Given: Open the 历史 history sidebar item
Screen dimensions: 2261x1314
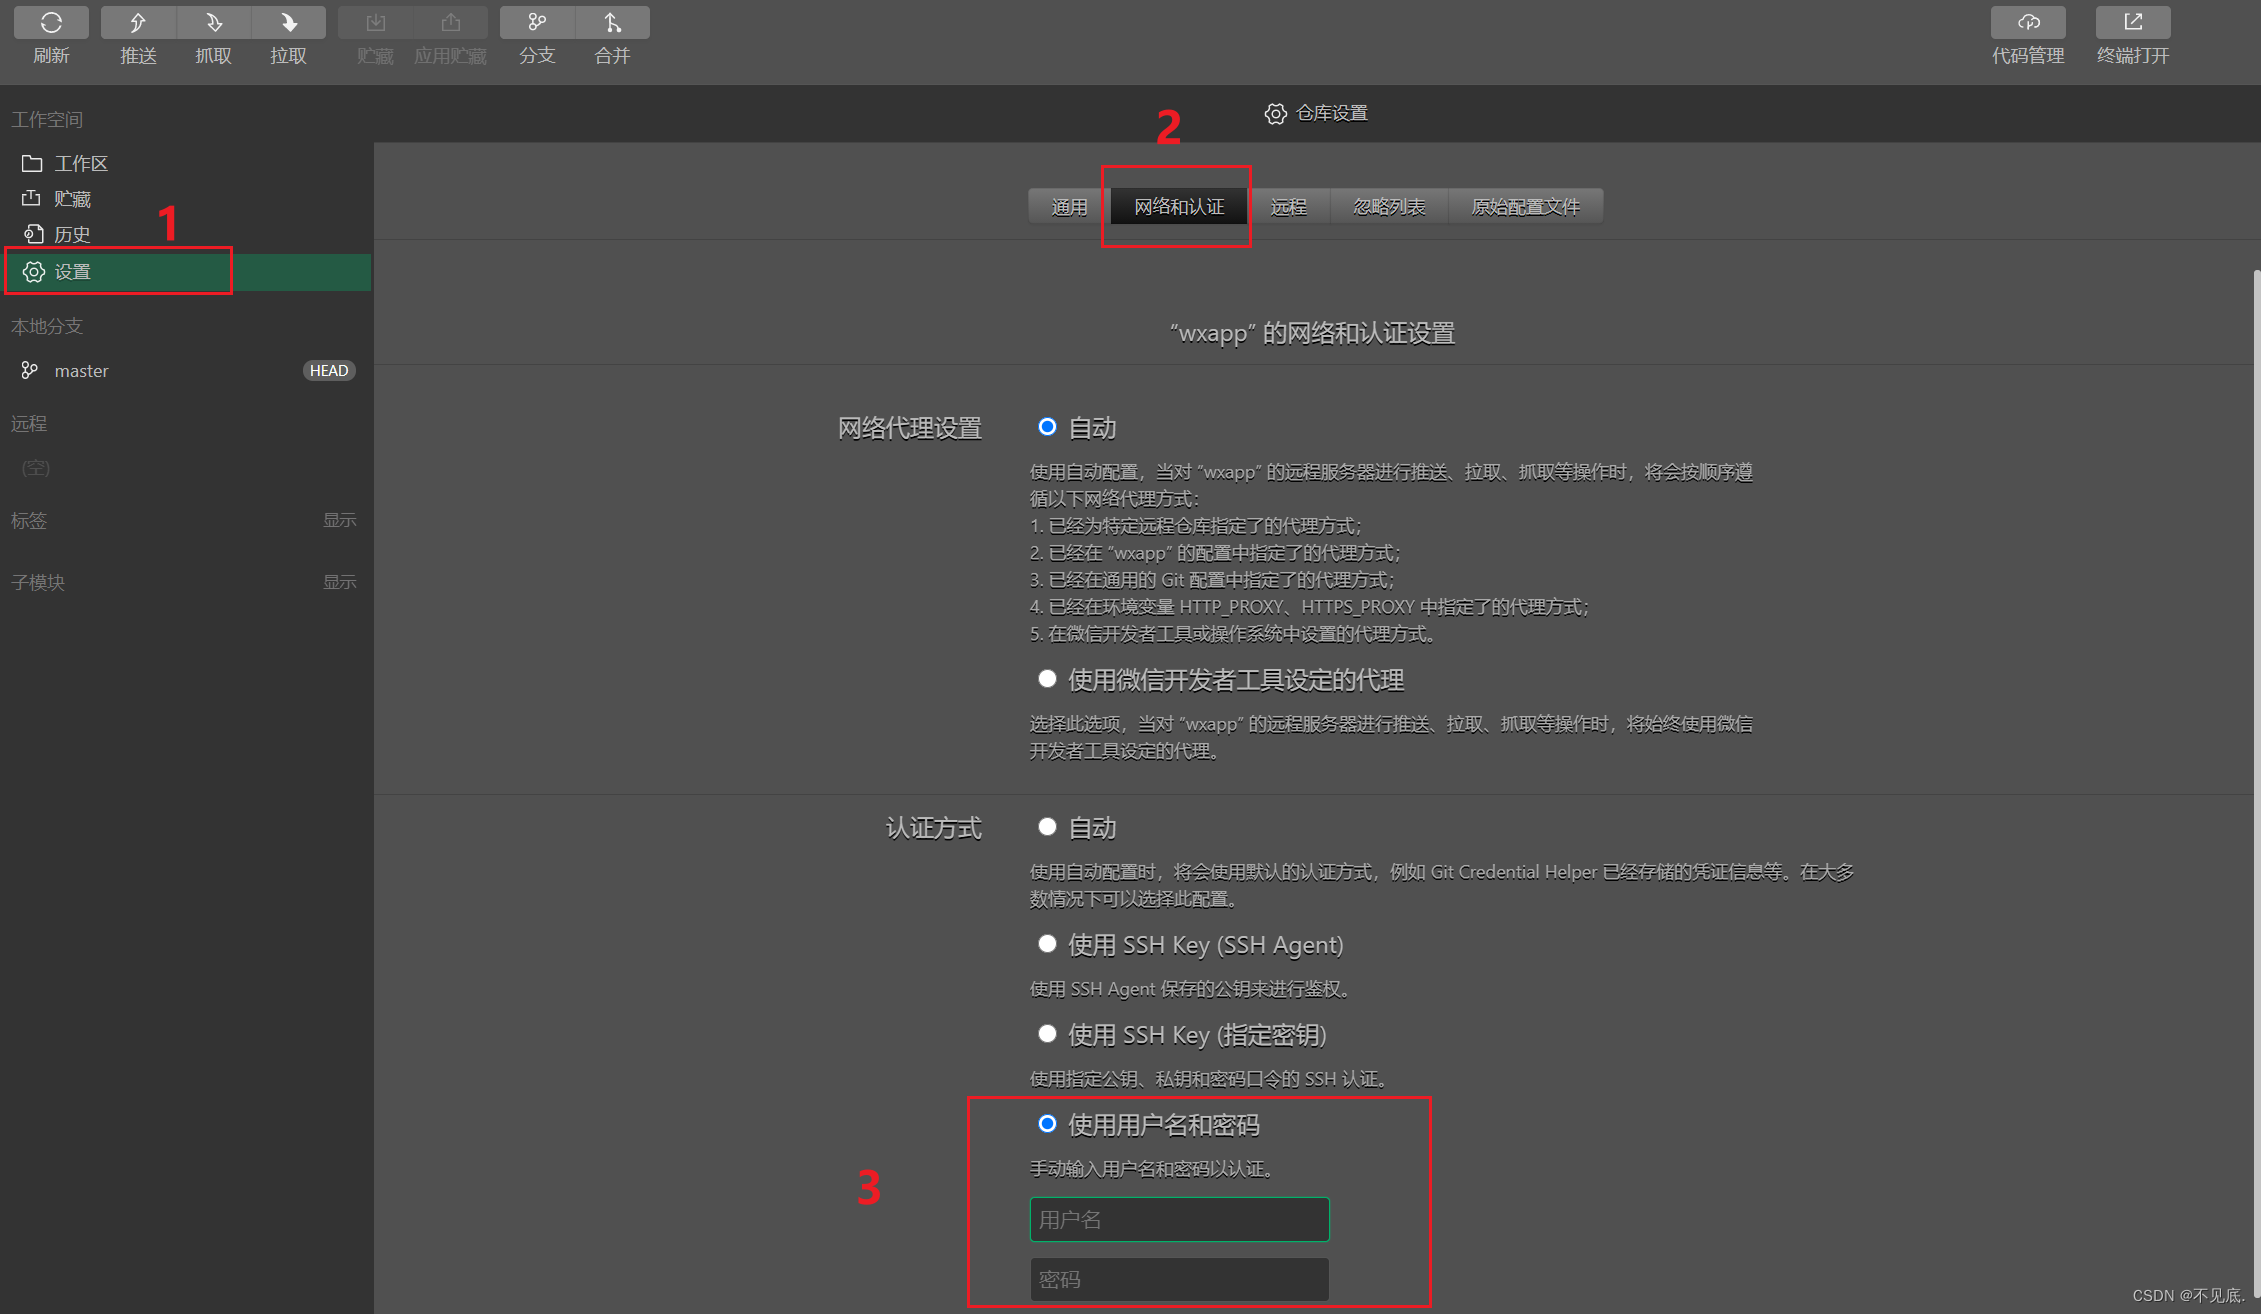Looking at the screenshot, I should tap(186, 234).
